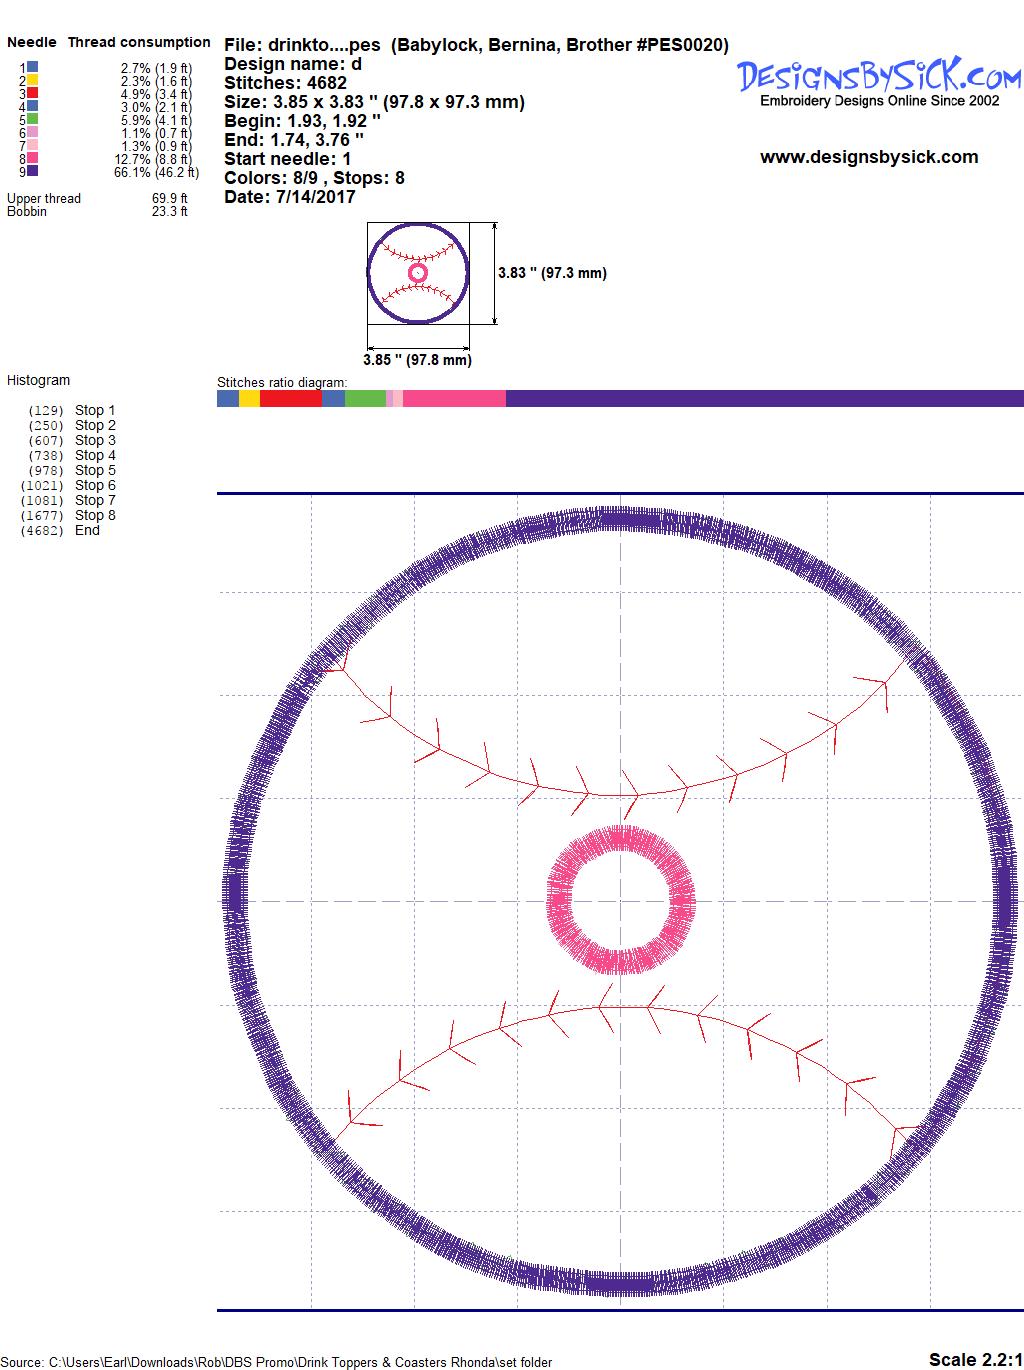Click the Thread consumption column header

pos(139,42)
